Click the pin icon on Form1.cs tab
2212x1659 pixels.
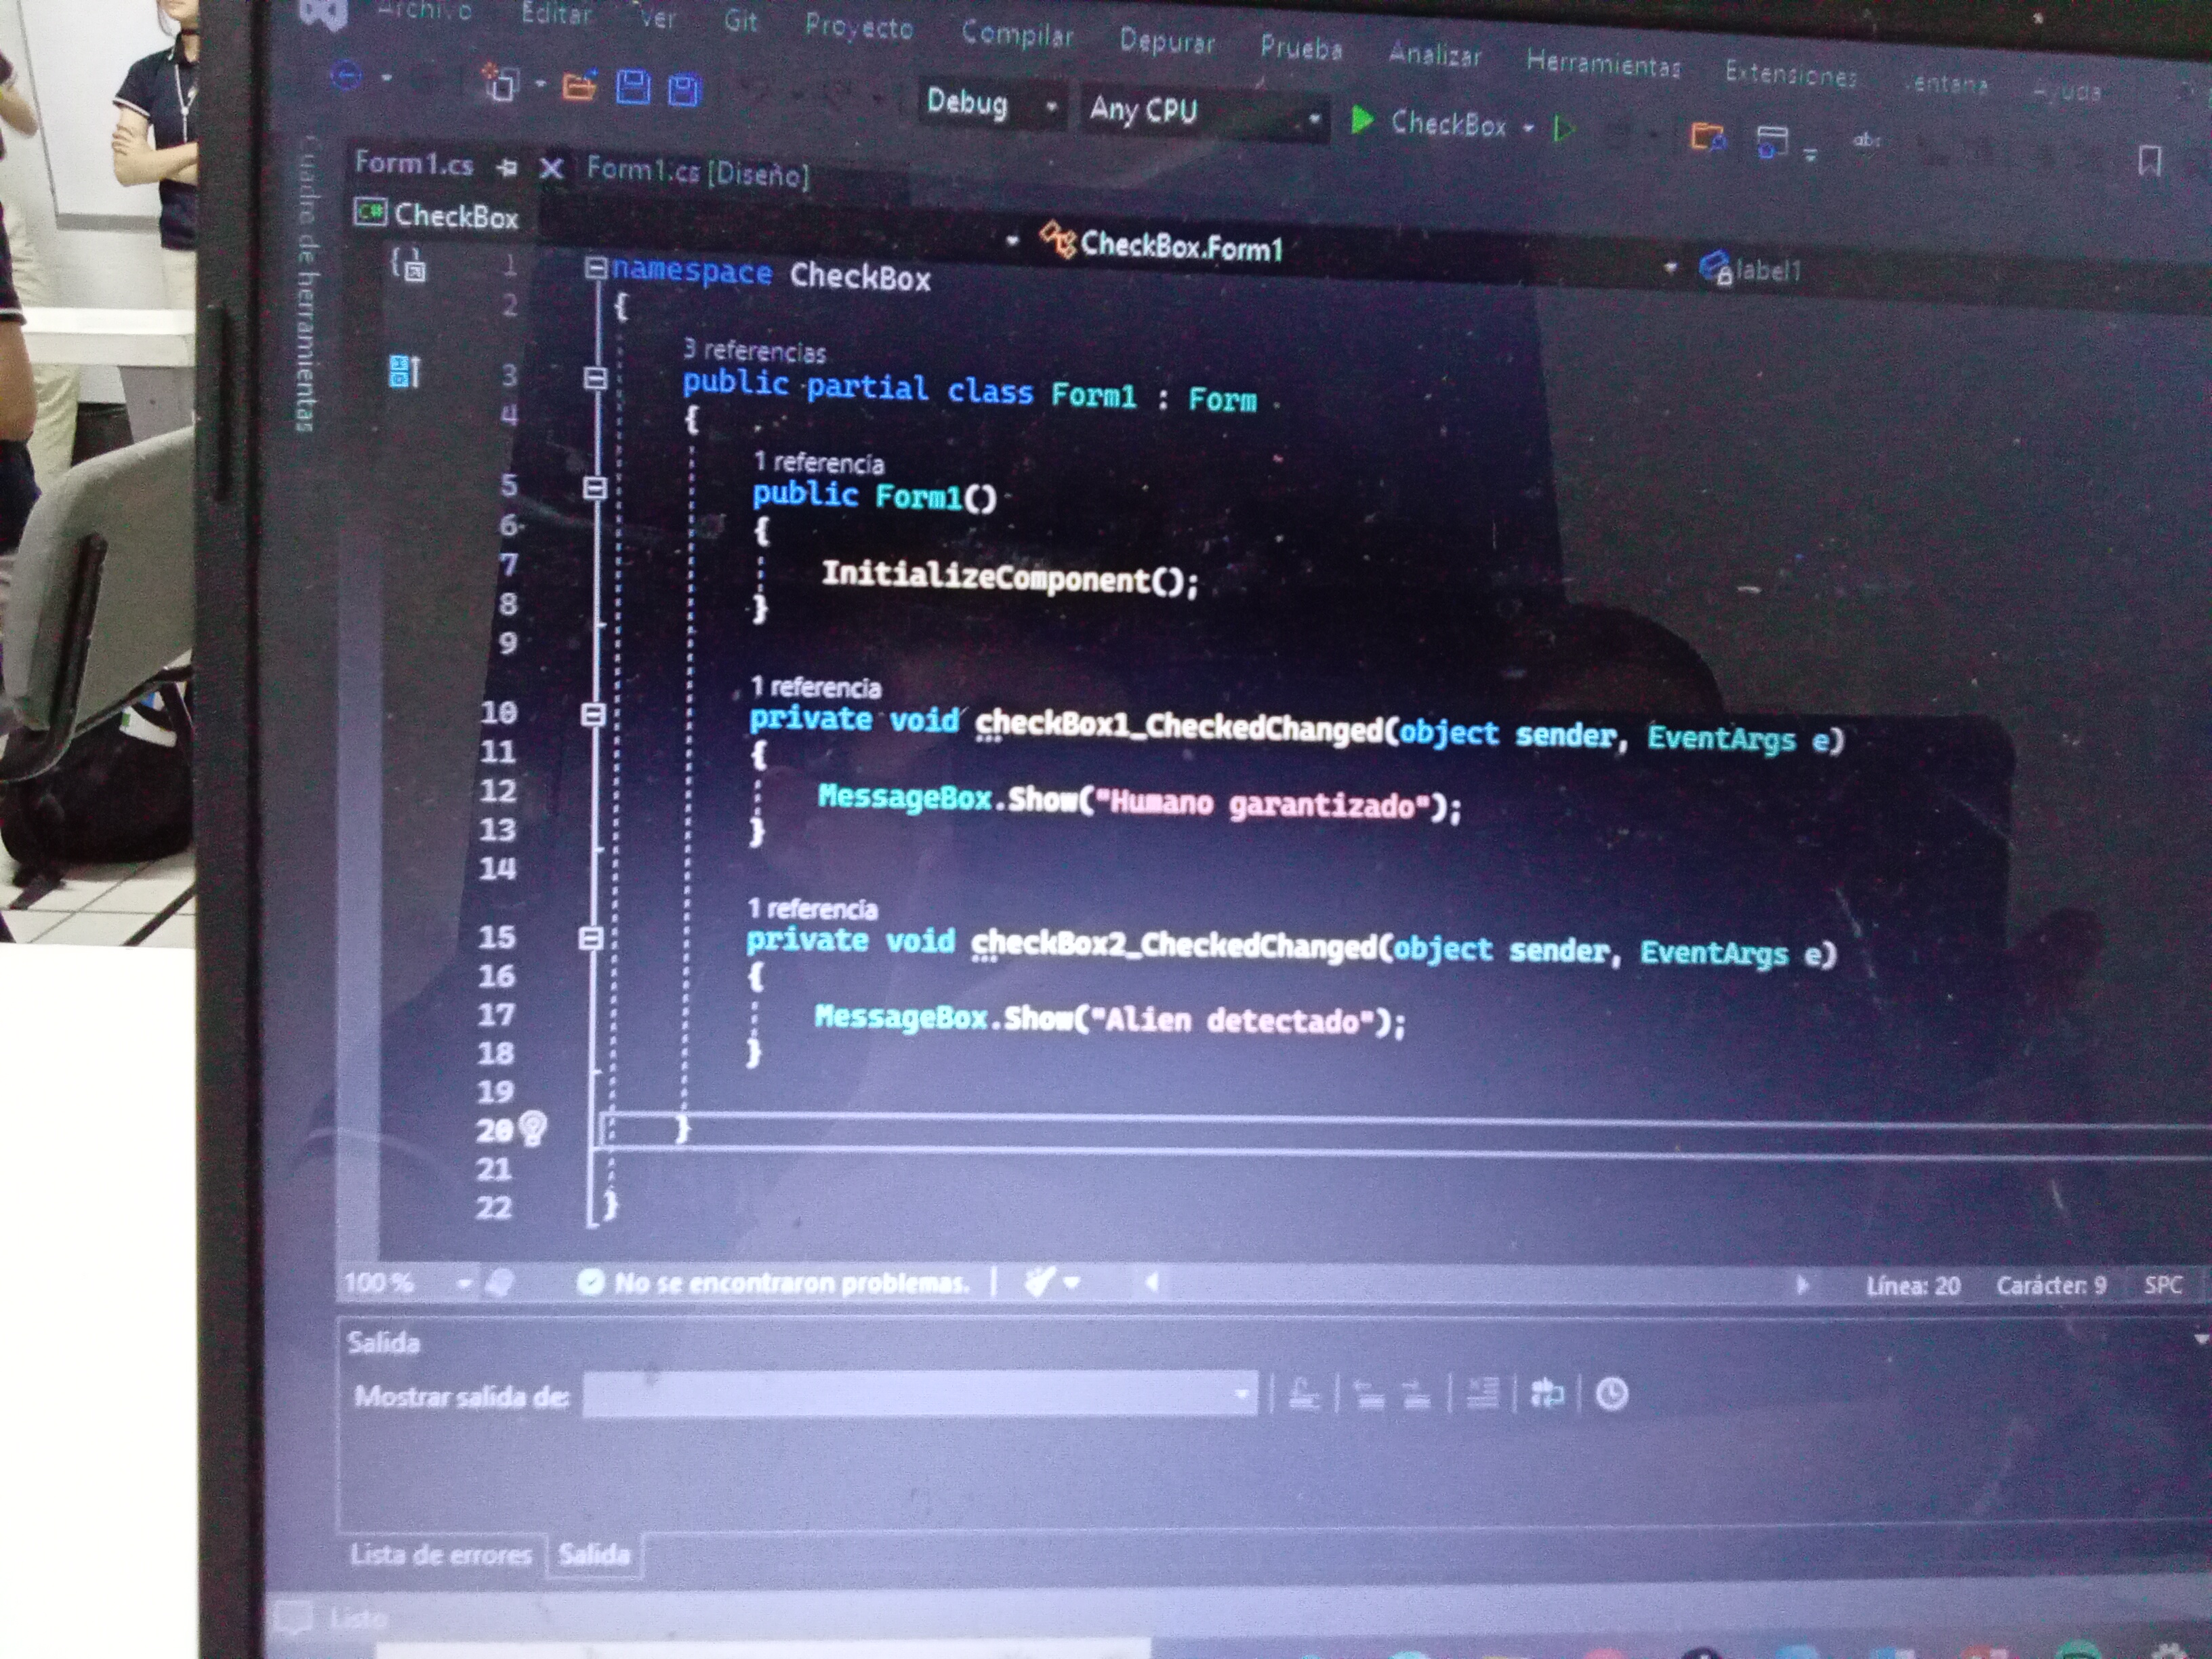click(x=507, y=167)
